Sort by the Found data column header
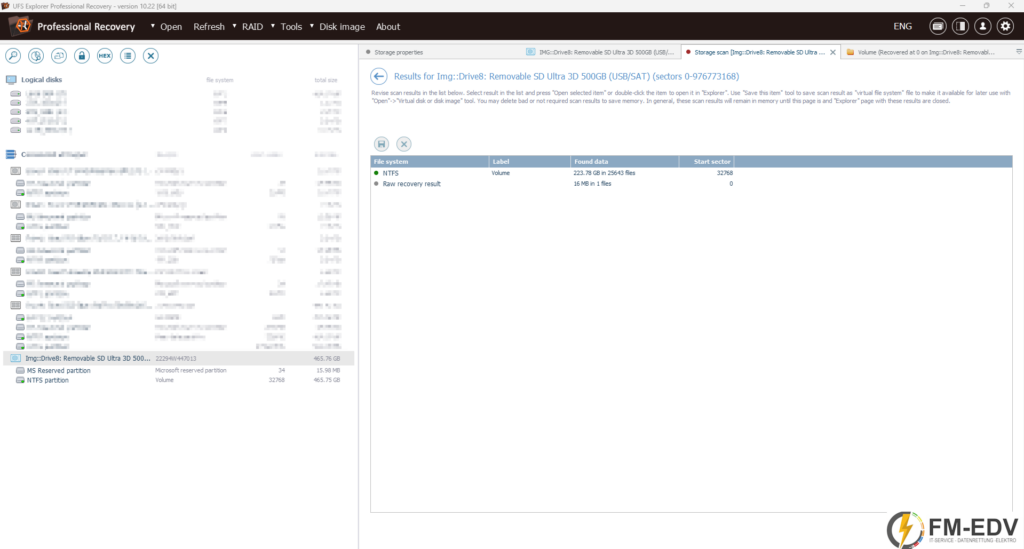This screenshot has height=549, width=1024. click(625, 161)
